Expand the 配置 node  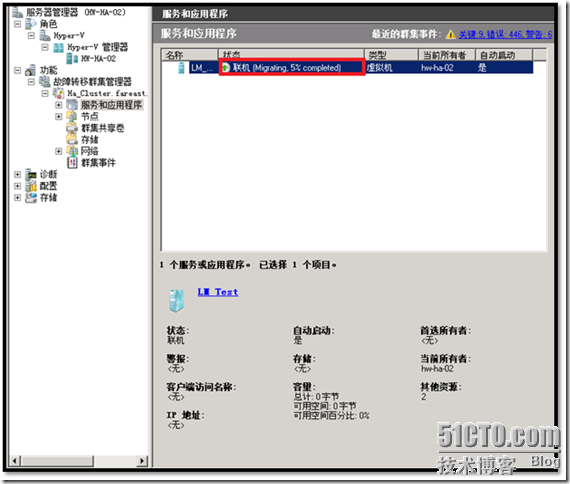[17, 186]
